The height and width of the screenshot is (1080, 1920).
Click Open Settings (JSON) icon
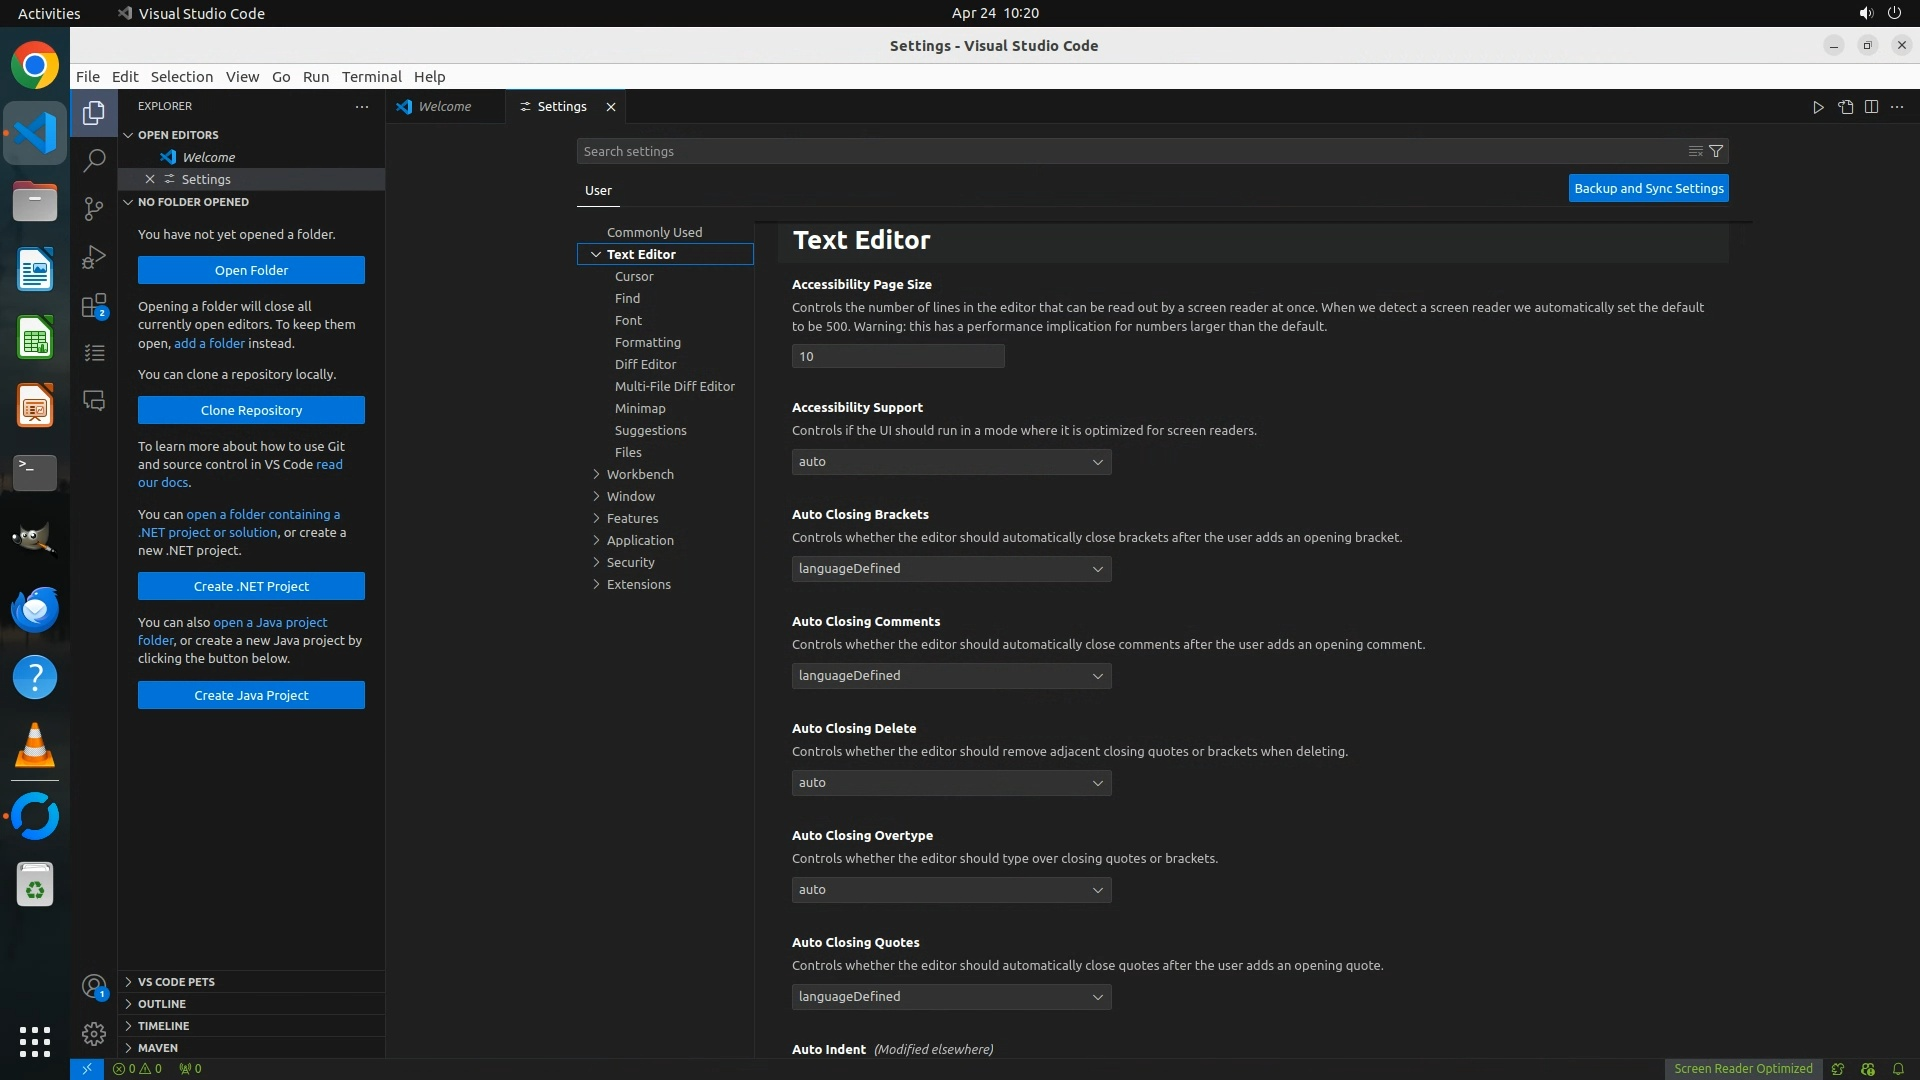point(1845,107)
